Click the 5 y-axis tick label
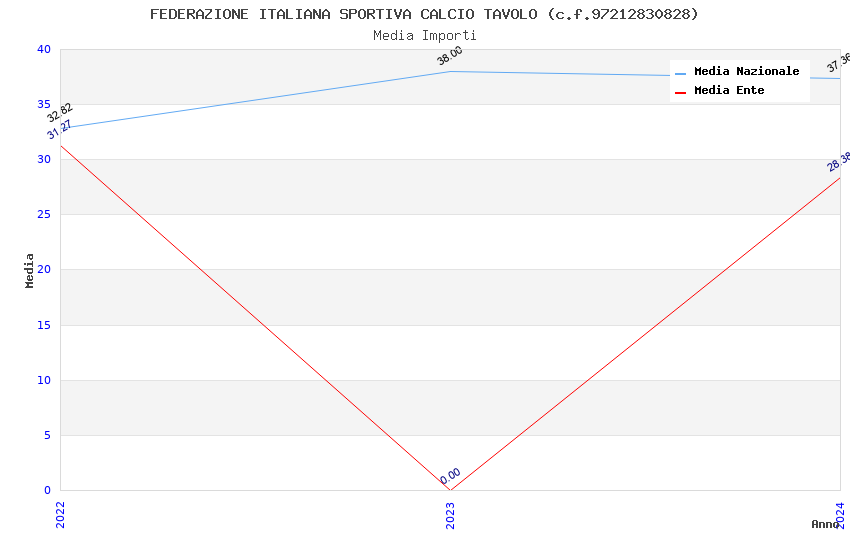This screenshot has height=550, width=850. pos(47,435)
